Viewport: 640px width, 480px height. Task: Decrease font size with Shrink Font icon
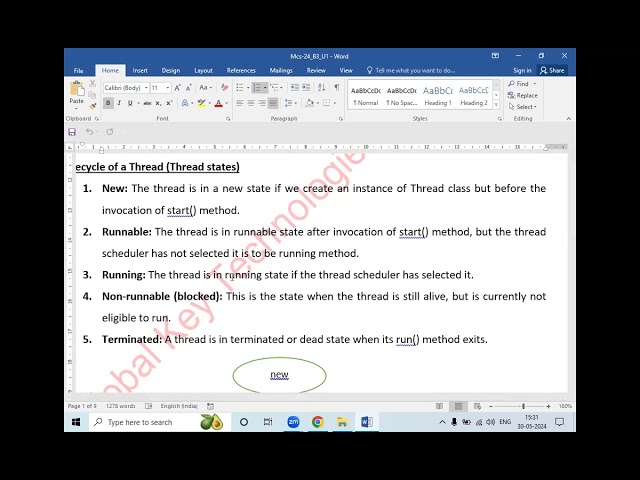(x=189, y=88)
